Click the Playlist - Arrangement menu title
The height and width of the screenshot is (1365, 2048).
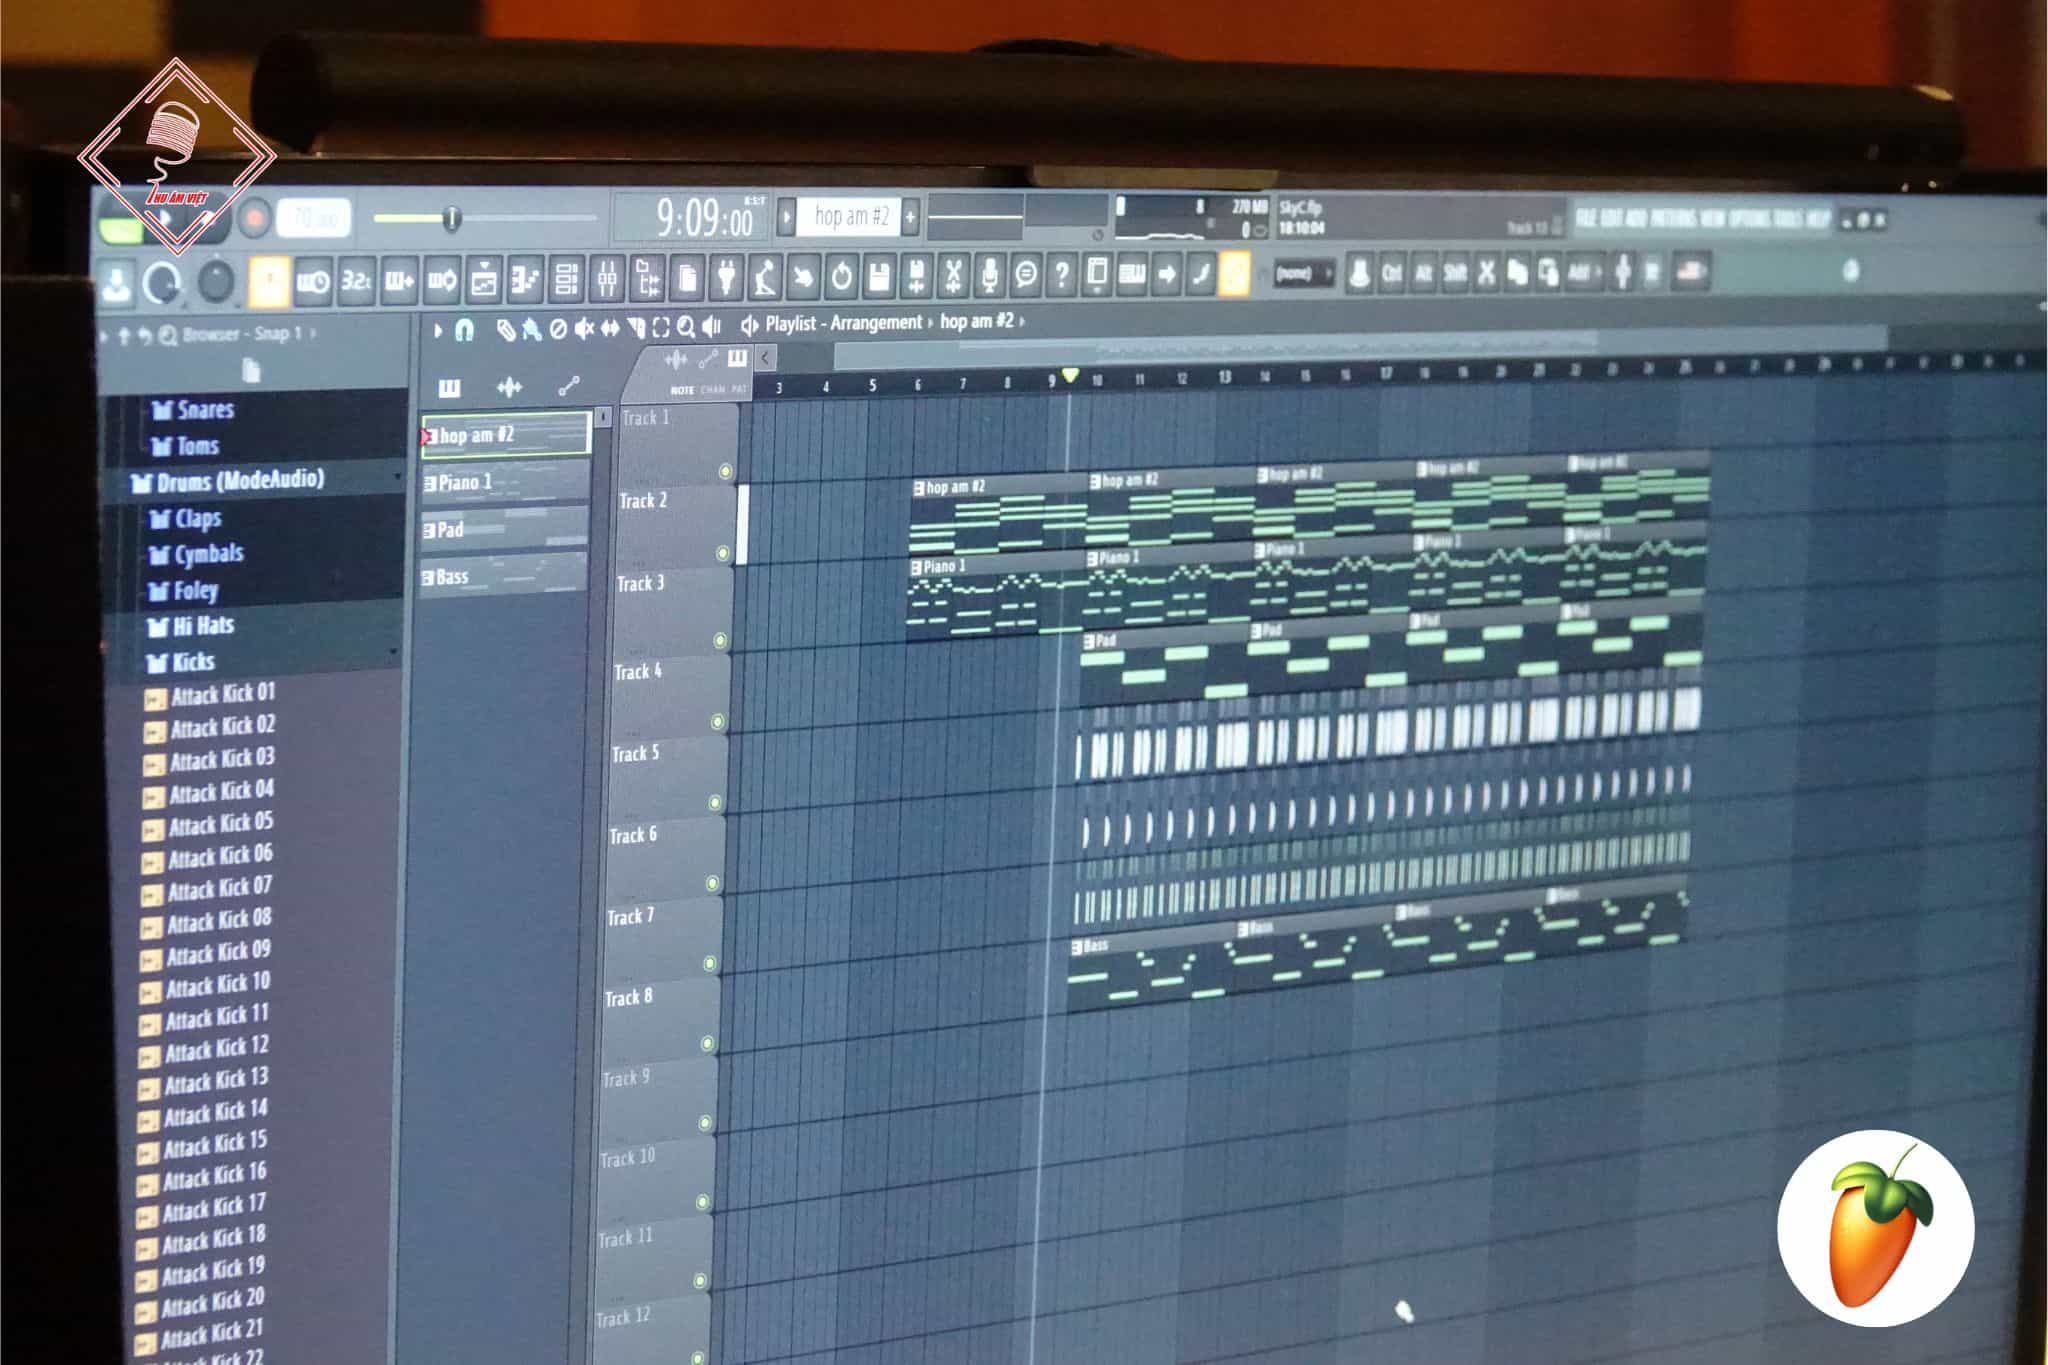pos(843,323)
